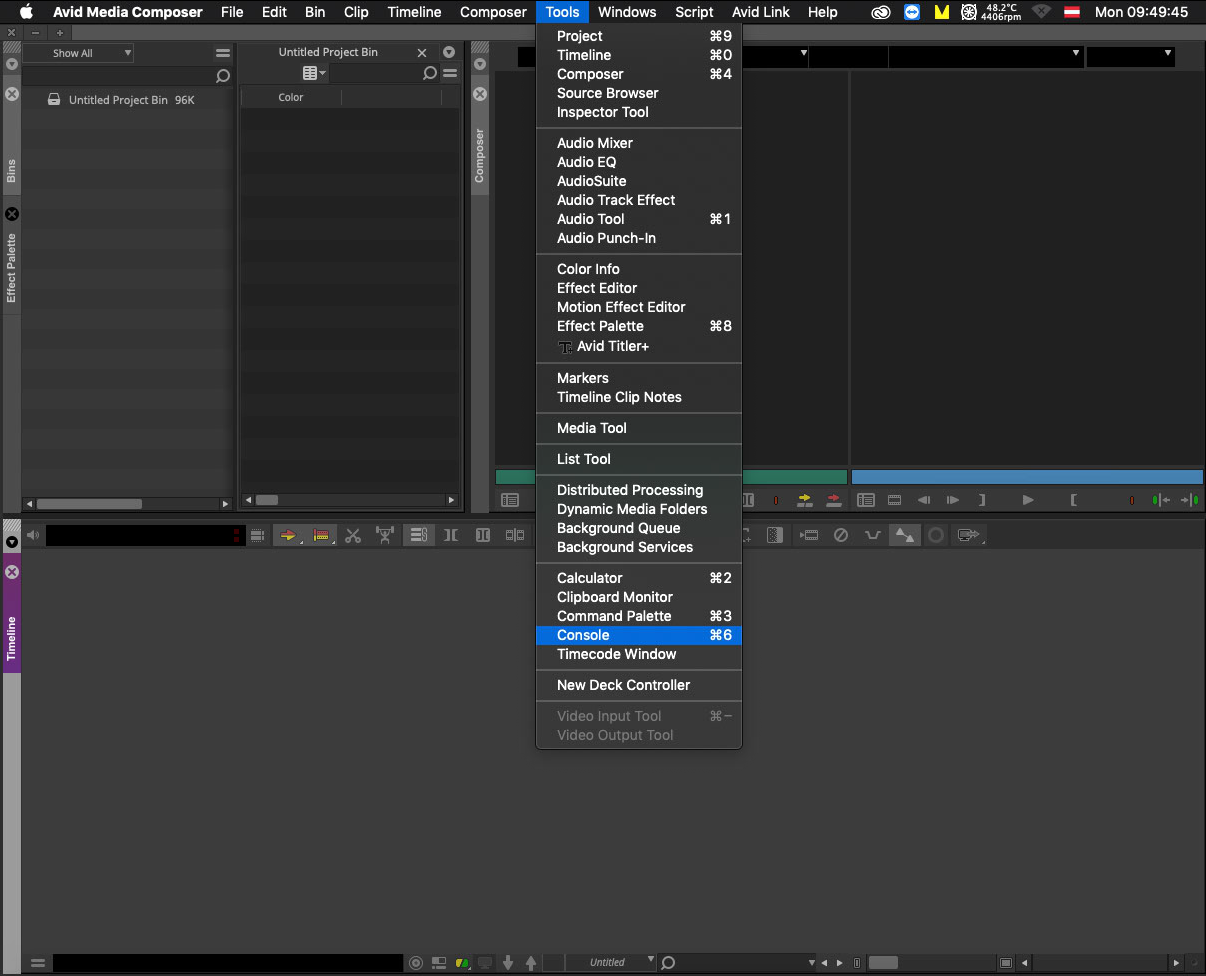Click the timeline hamburger menu at bottom left
1206x976 pixels.
[x=38, y=963]
